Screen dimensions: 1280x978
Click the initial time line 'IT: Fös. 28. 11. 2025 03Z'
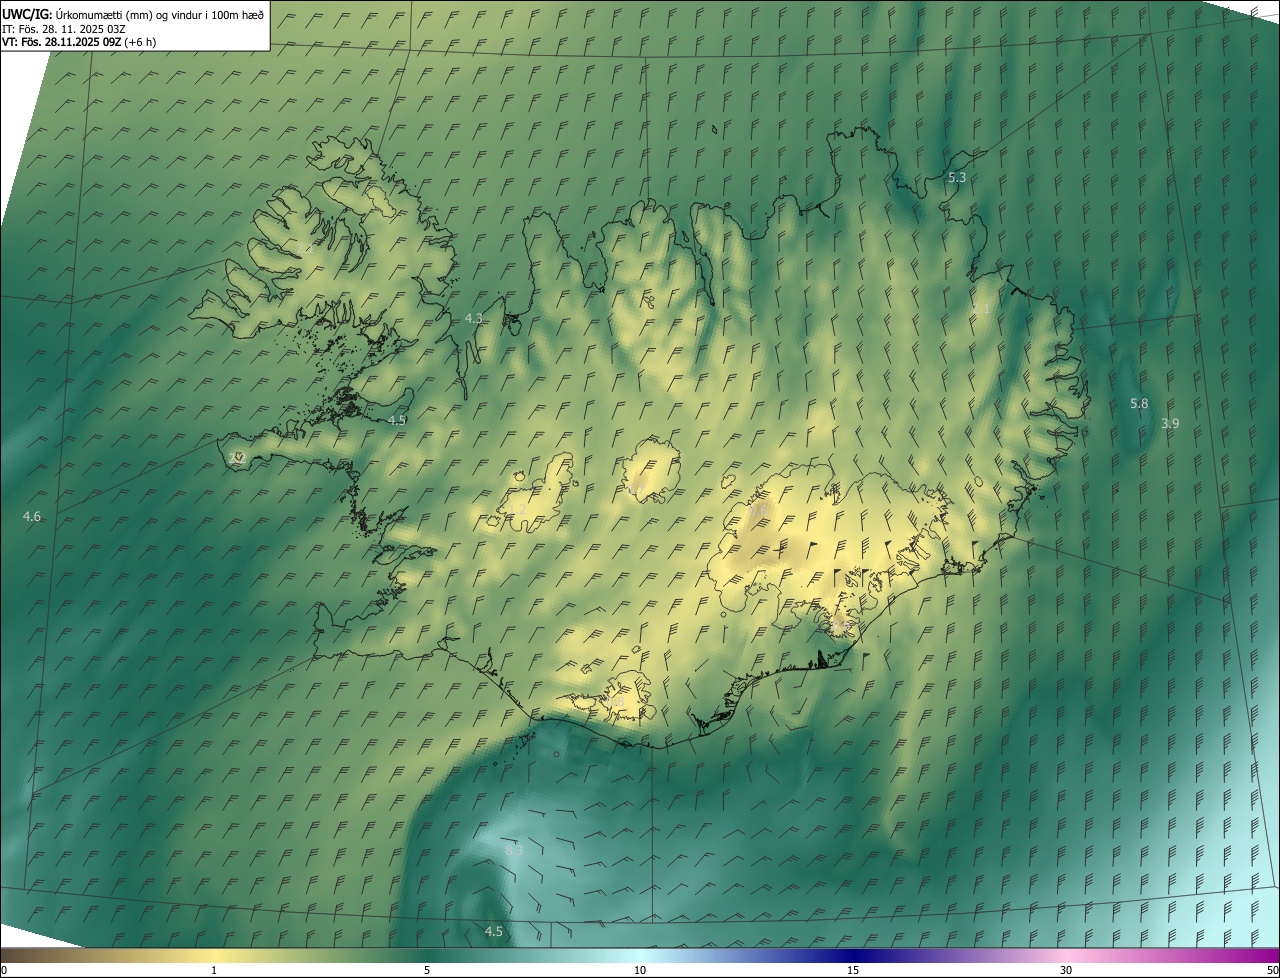coord(64,28)
